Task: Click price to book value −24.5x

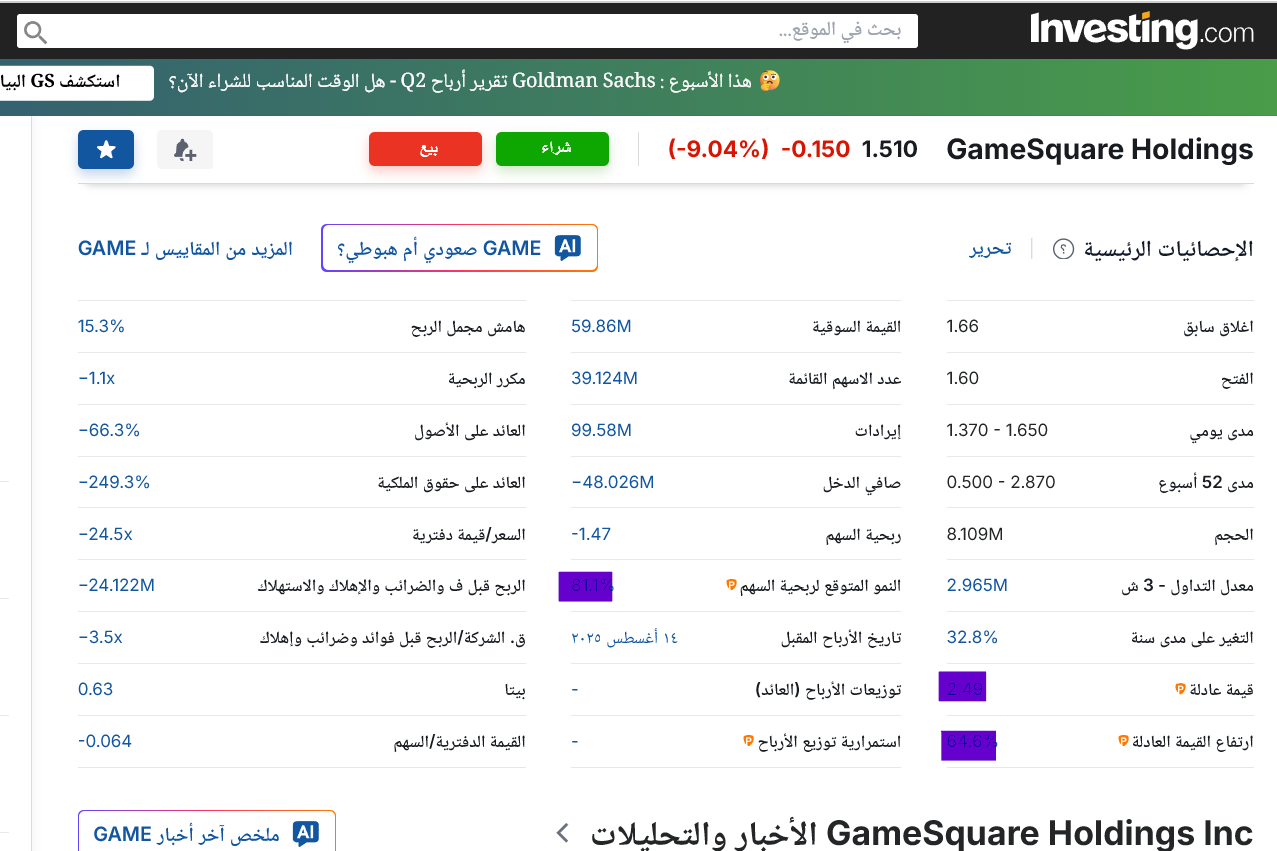Action: [x=105, y=534]
